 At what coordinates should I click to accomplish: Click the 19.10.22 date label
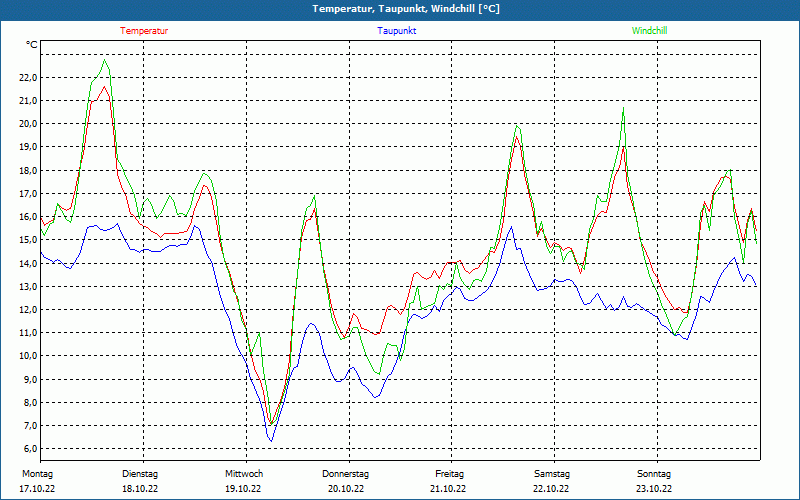pyautogui.click(x=243, y=489)
